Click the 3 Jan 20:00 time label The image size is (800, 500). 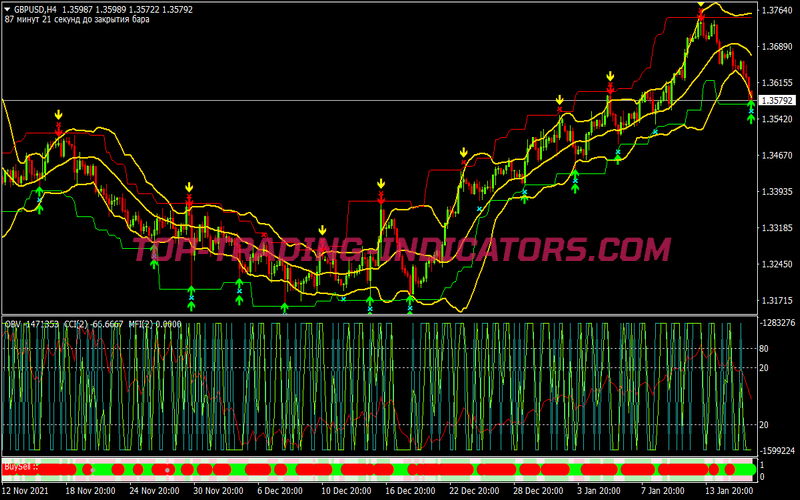click(x=600, y=491)
